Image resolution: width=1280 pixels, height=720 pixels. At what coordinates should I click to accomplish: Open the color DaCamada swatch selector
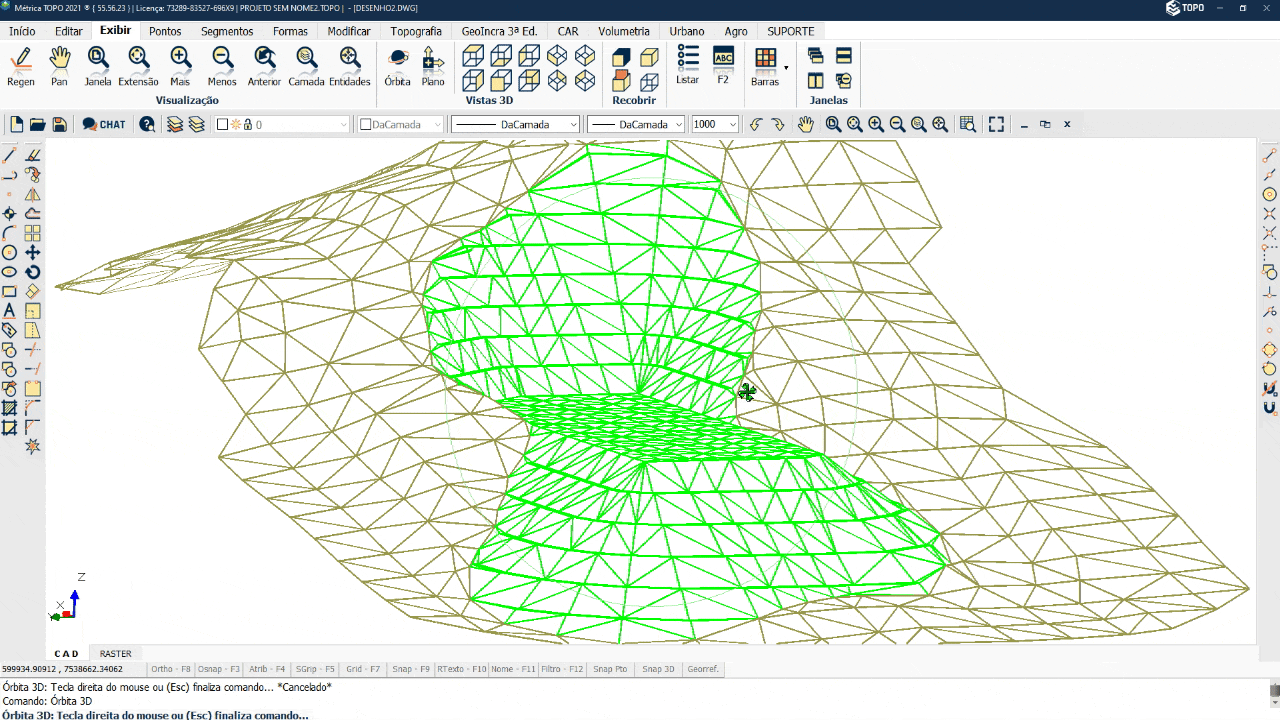pyautogui.click(x=400, y=124)
